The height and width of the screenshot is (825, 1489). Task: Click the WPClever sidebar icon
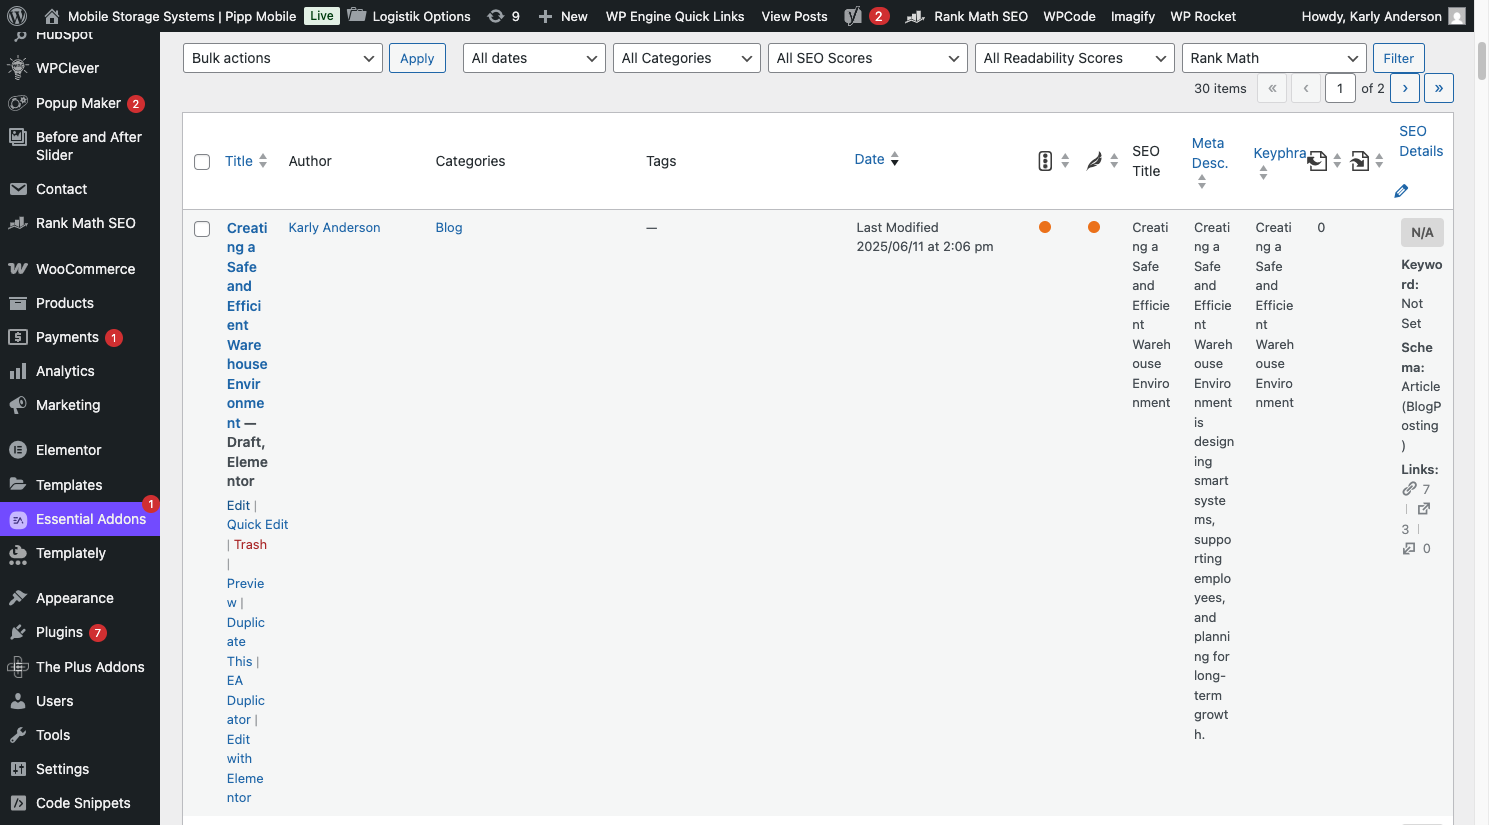(x=18, y=68)
